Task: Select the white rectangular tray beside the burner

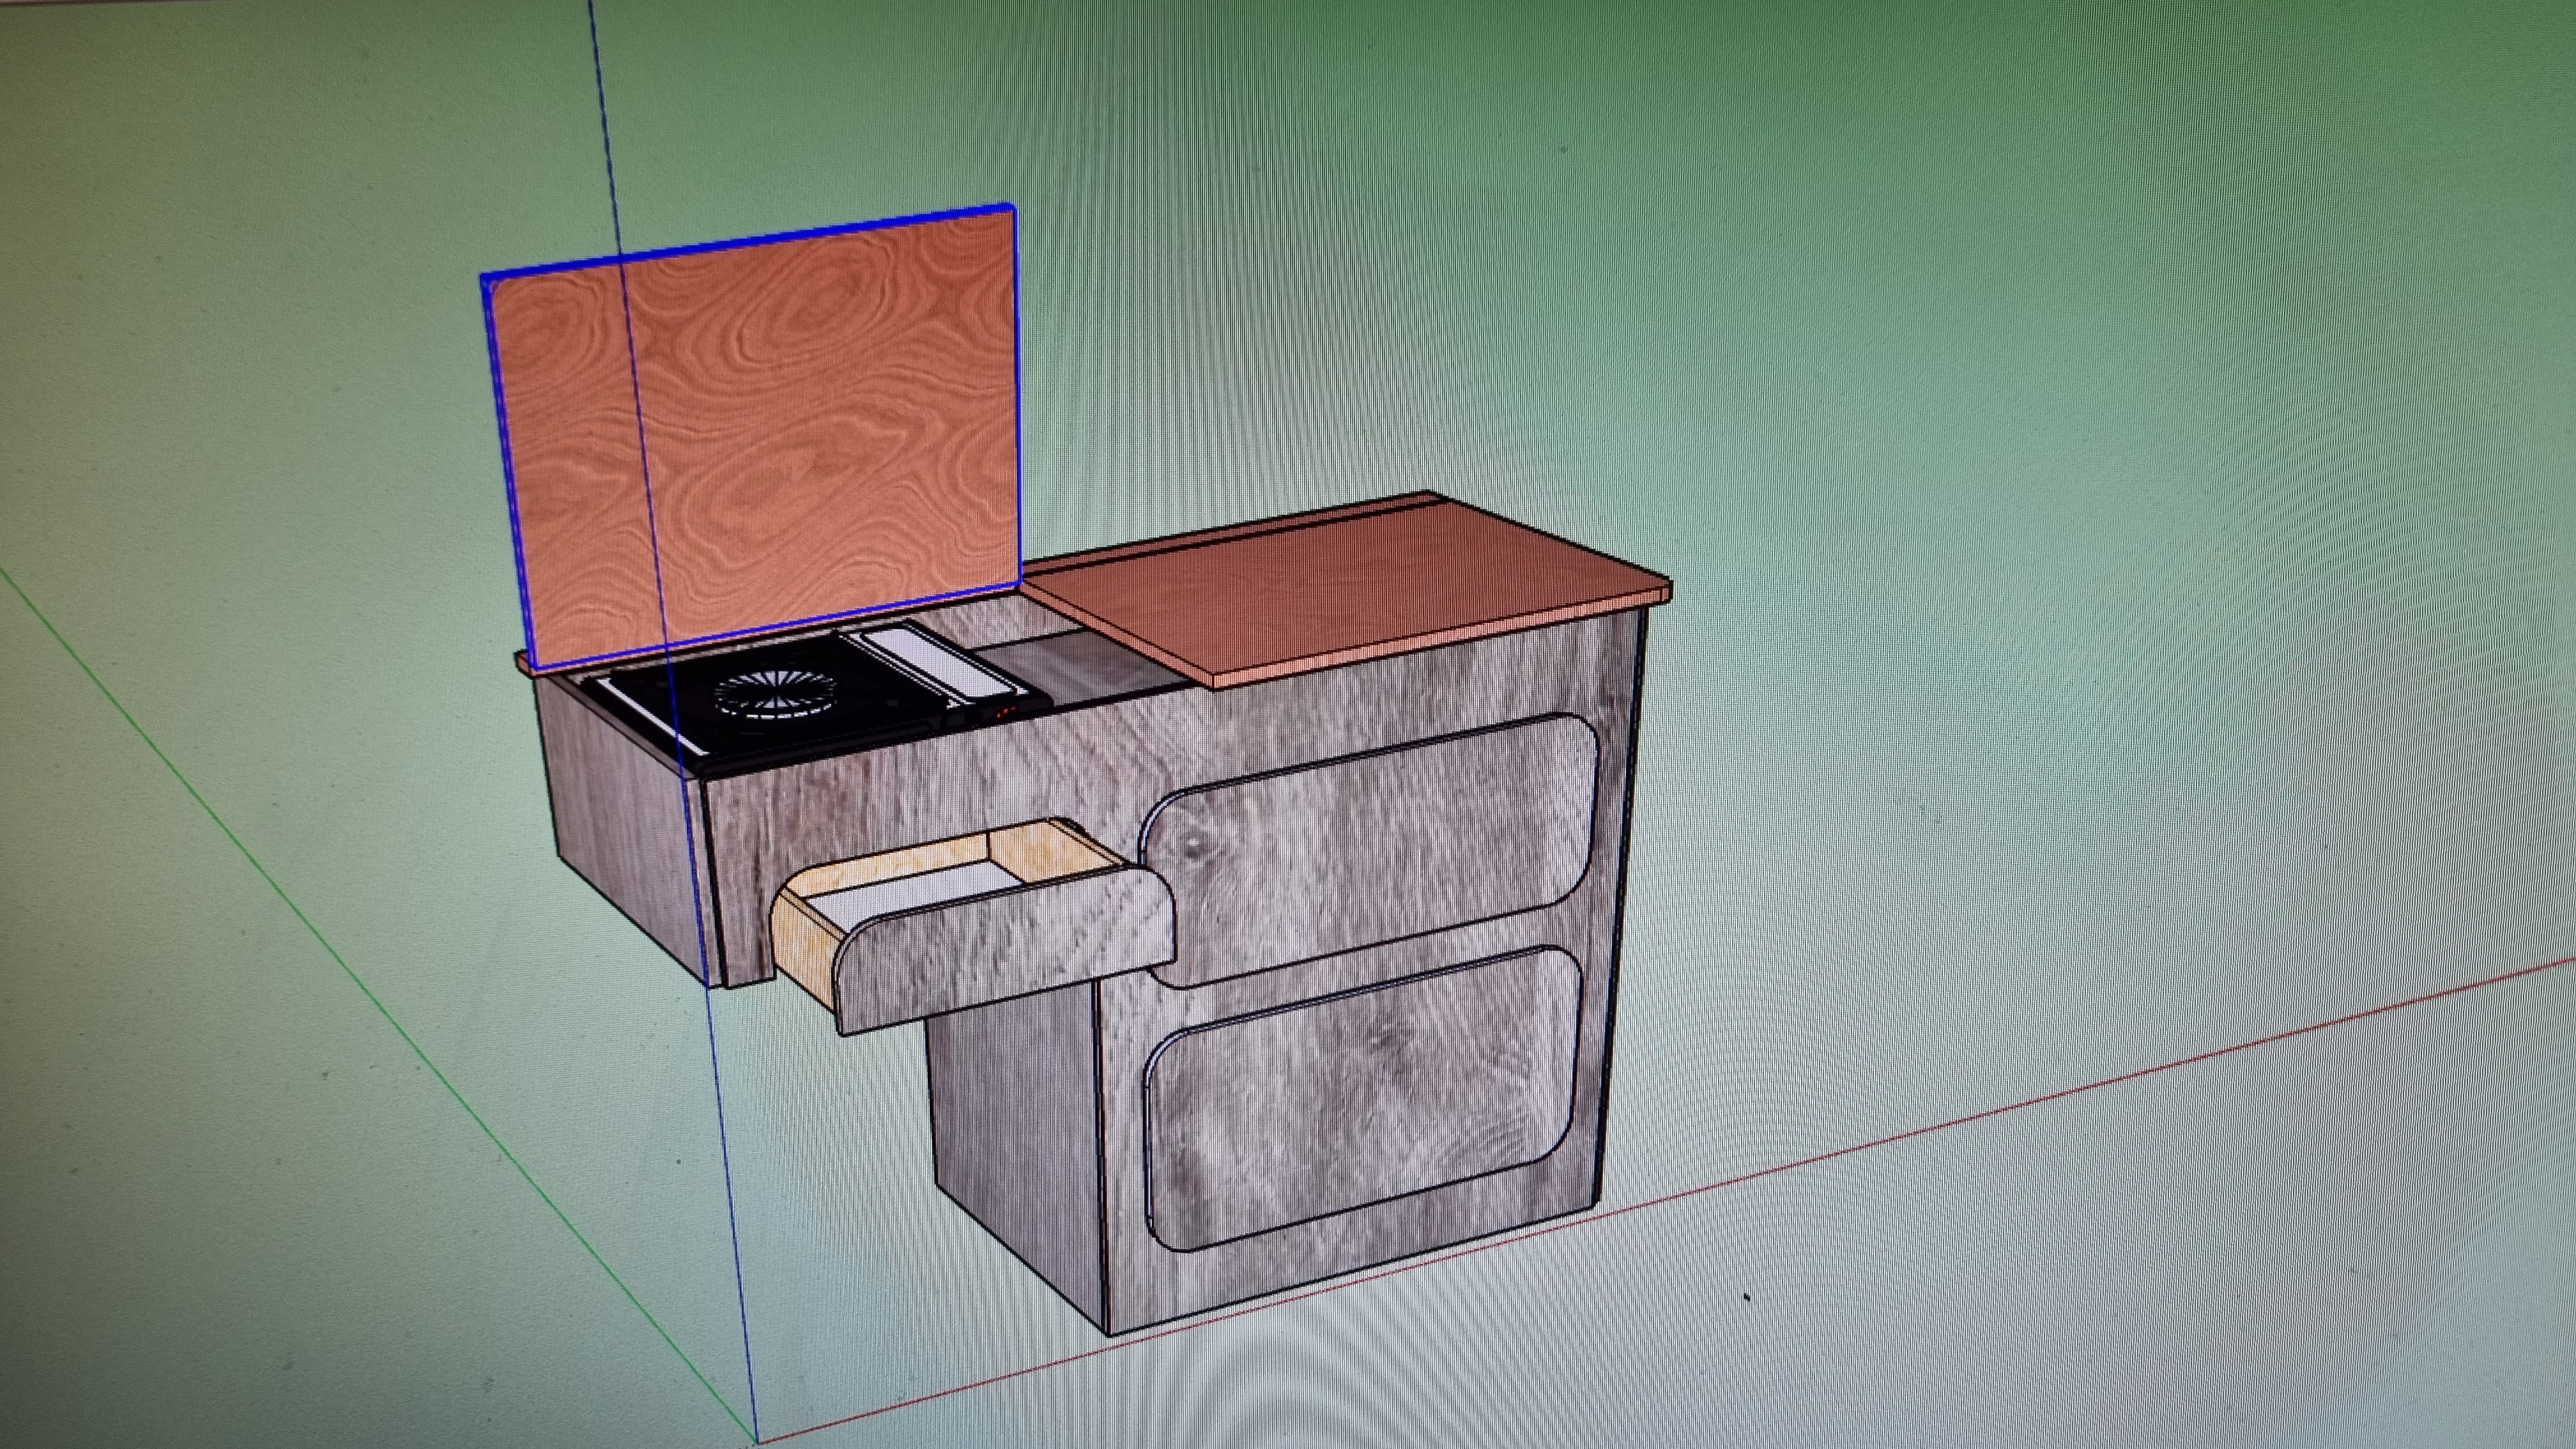Action: [940, 662]
